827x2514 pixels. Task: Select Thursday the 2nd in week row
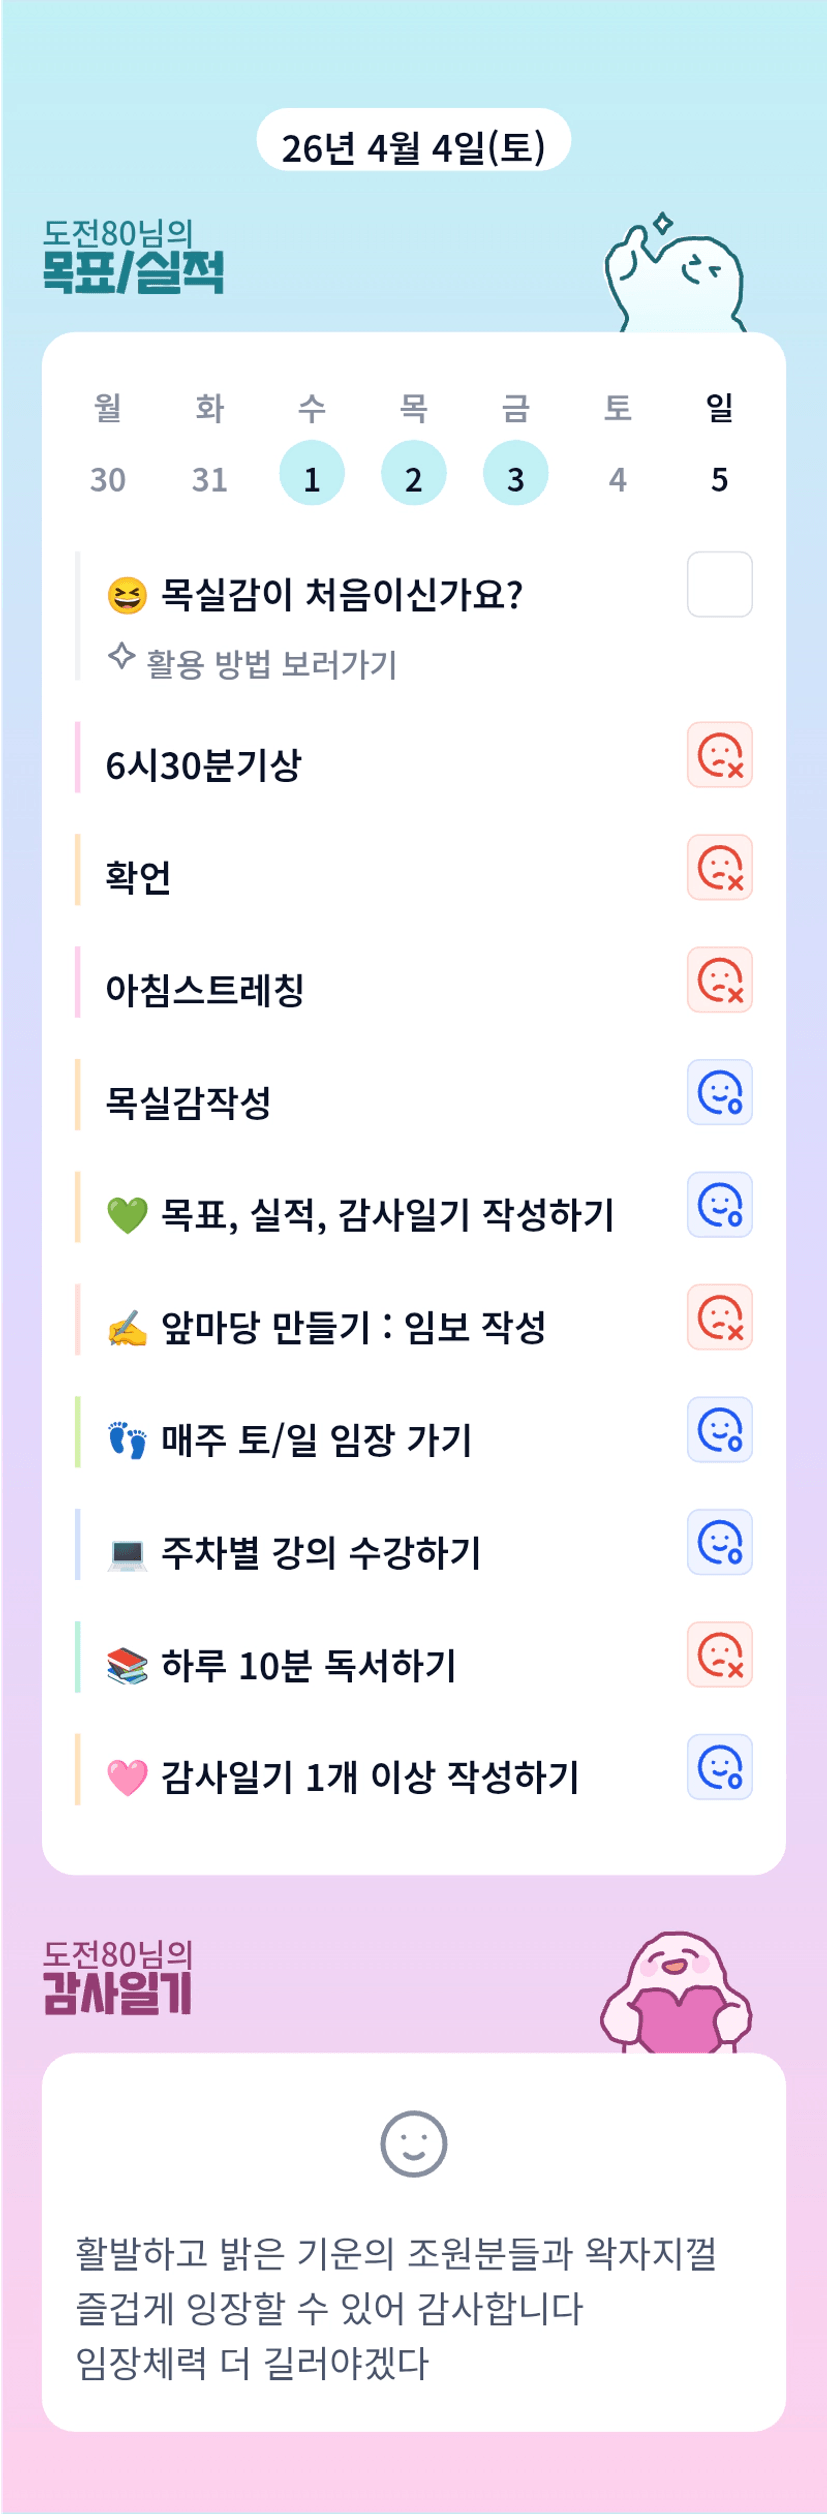point(413,473)
